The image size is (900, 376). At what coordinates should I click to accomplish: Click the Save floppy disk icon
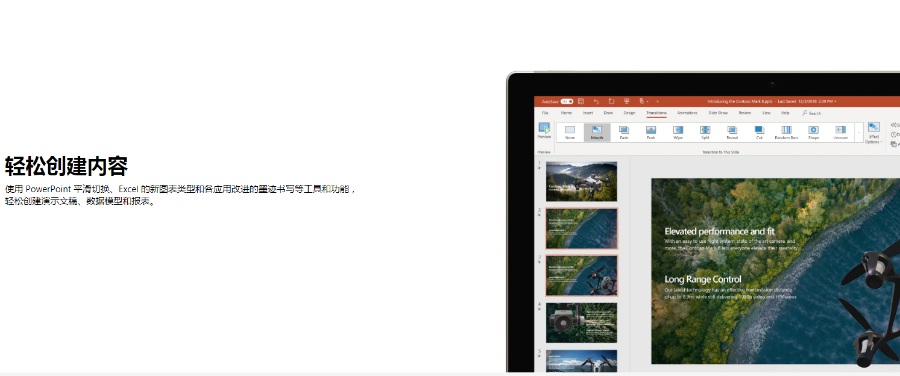point(581,102)
